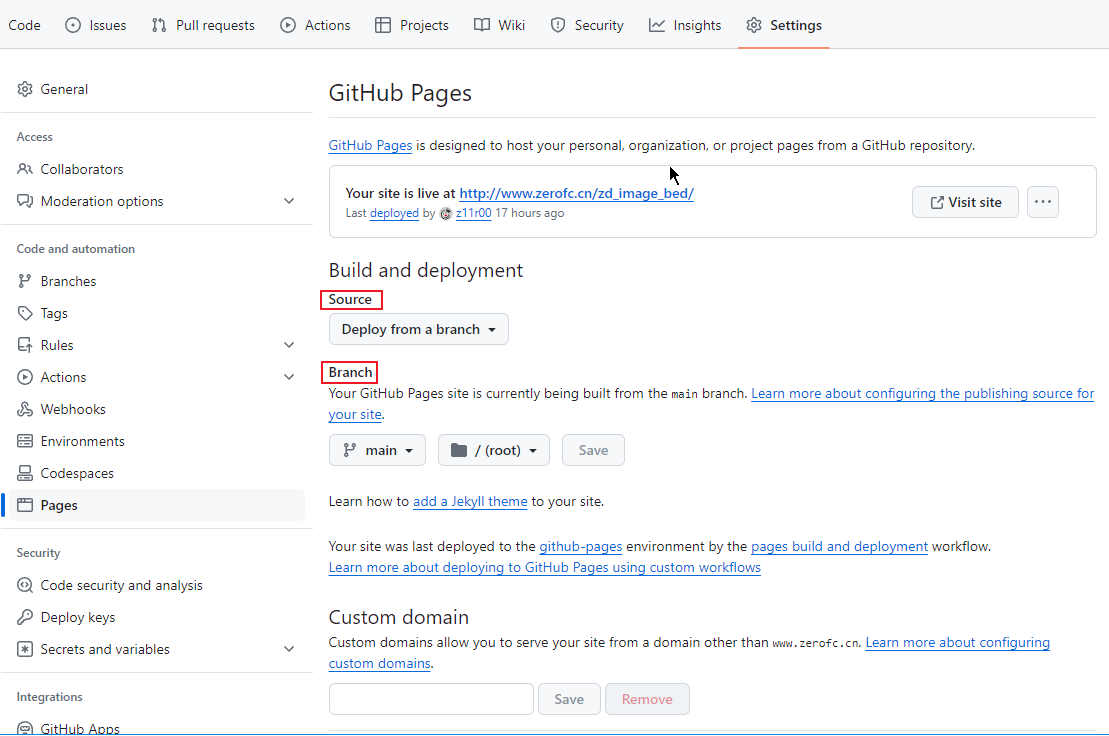Click the custom domain text field

point(431,699)
